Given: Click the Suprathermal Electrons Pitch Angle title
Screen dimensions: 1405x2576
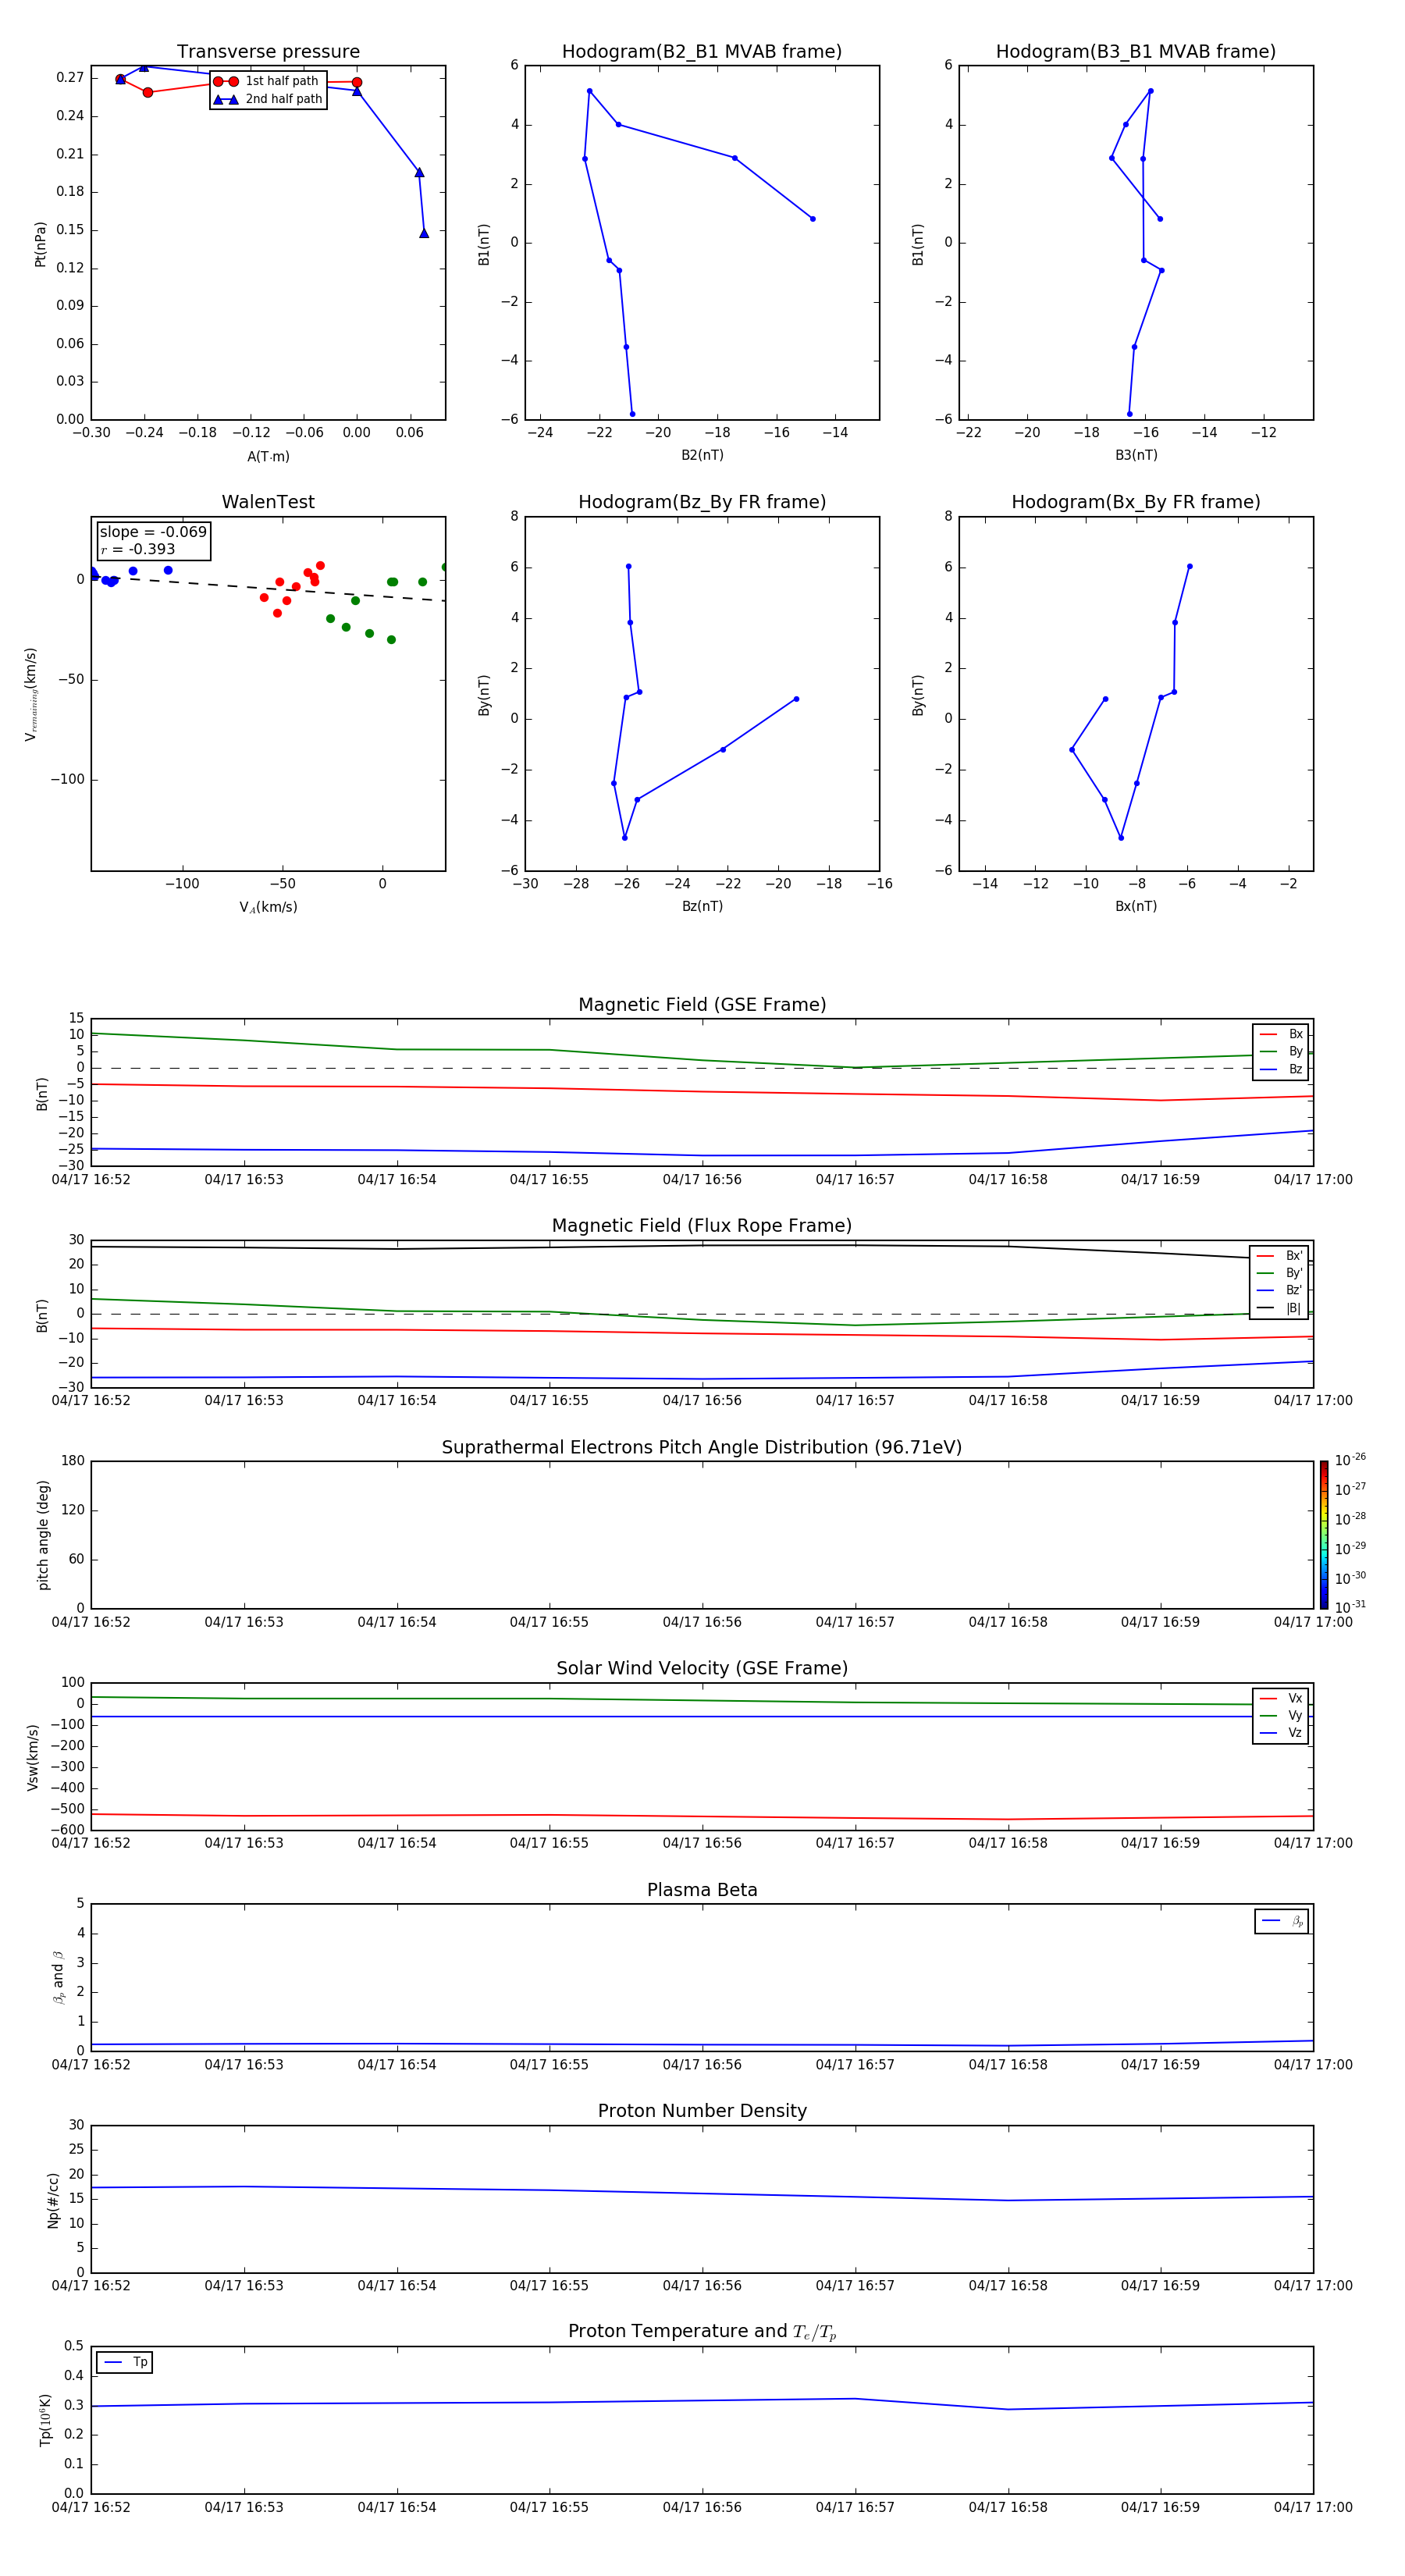Looking at the screenshot, I should click(702, 1448).
